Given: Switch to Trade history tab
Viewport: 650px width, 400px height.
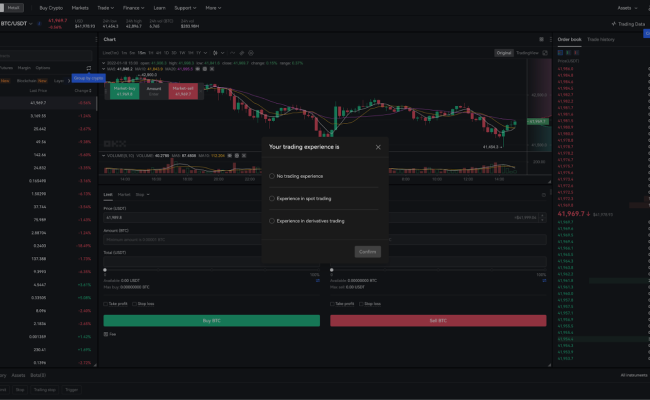Looking at the screenshot, I should (x=600, y=39).
